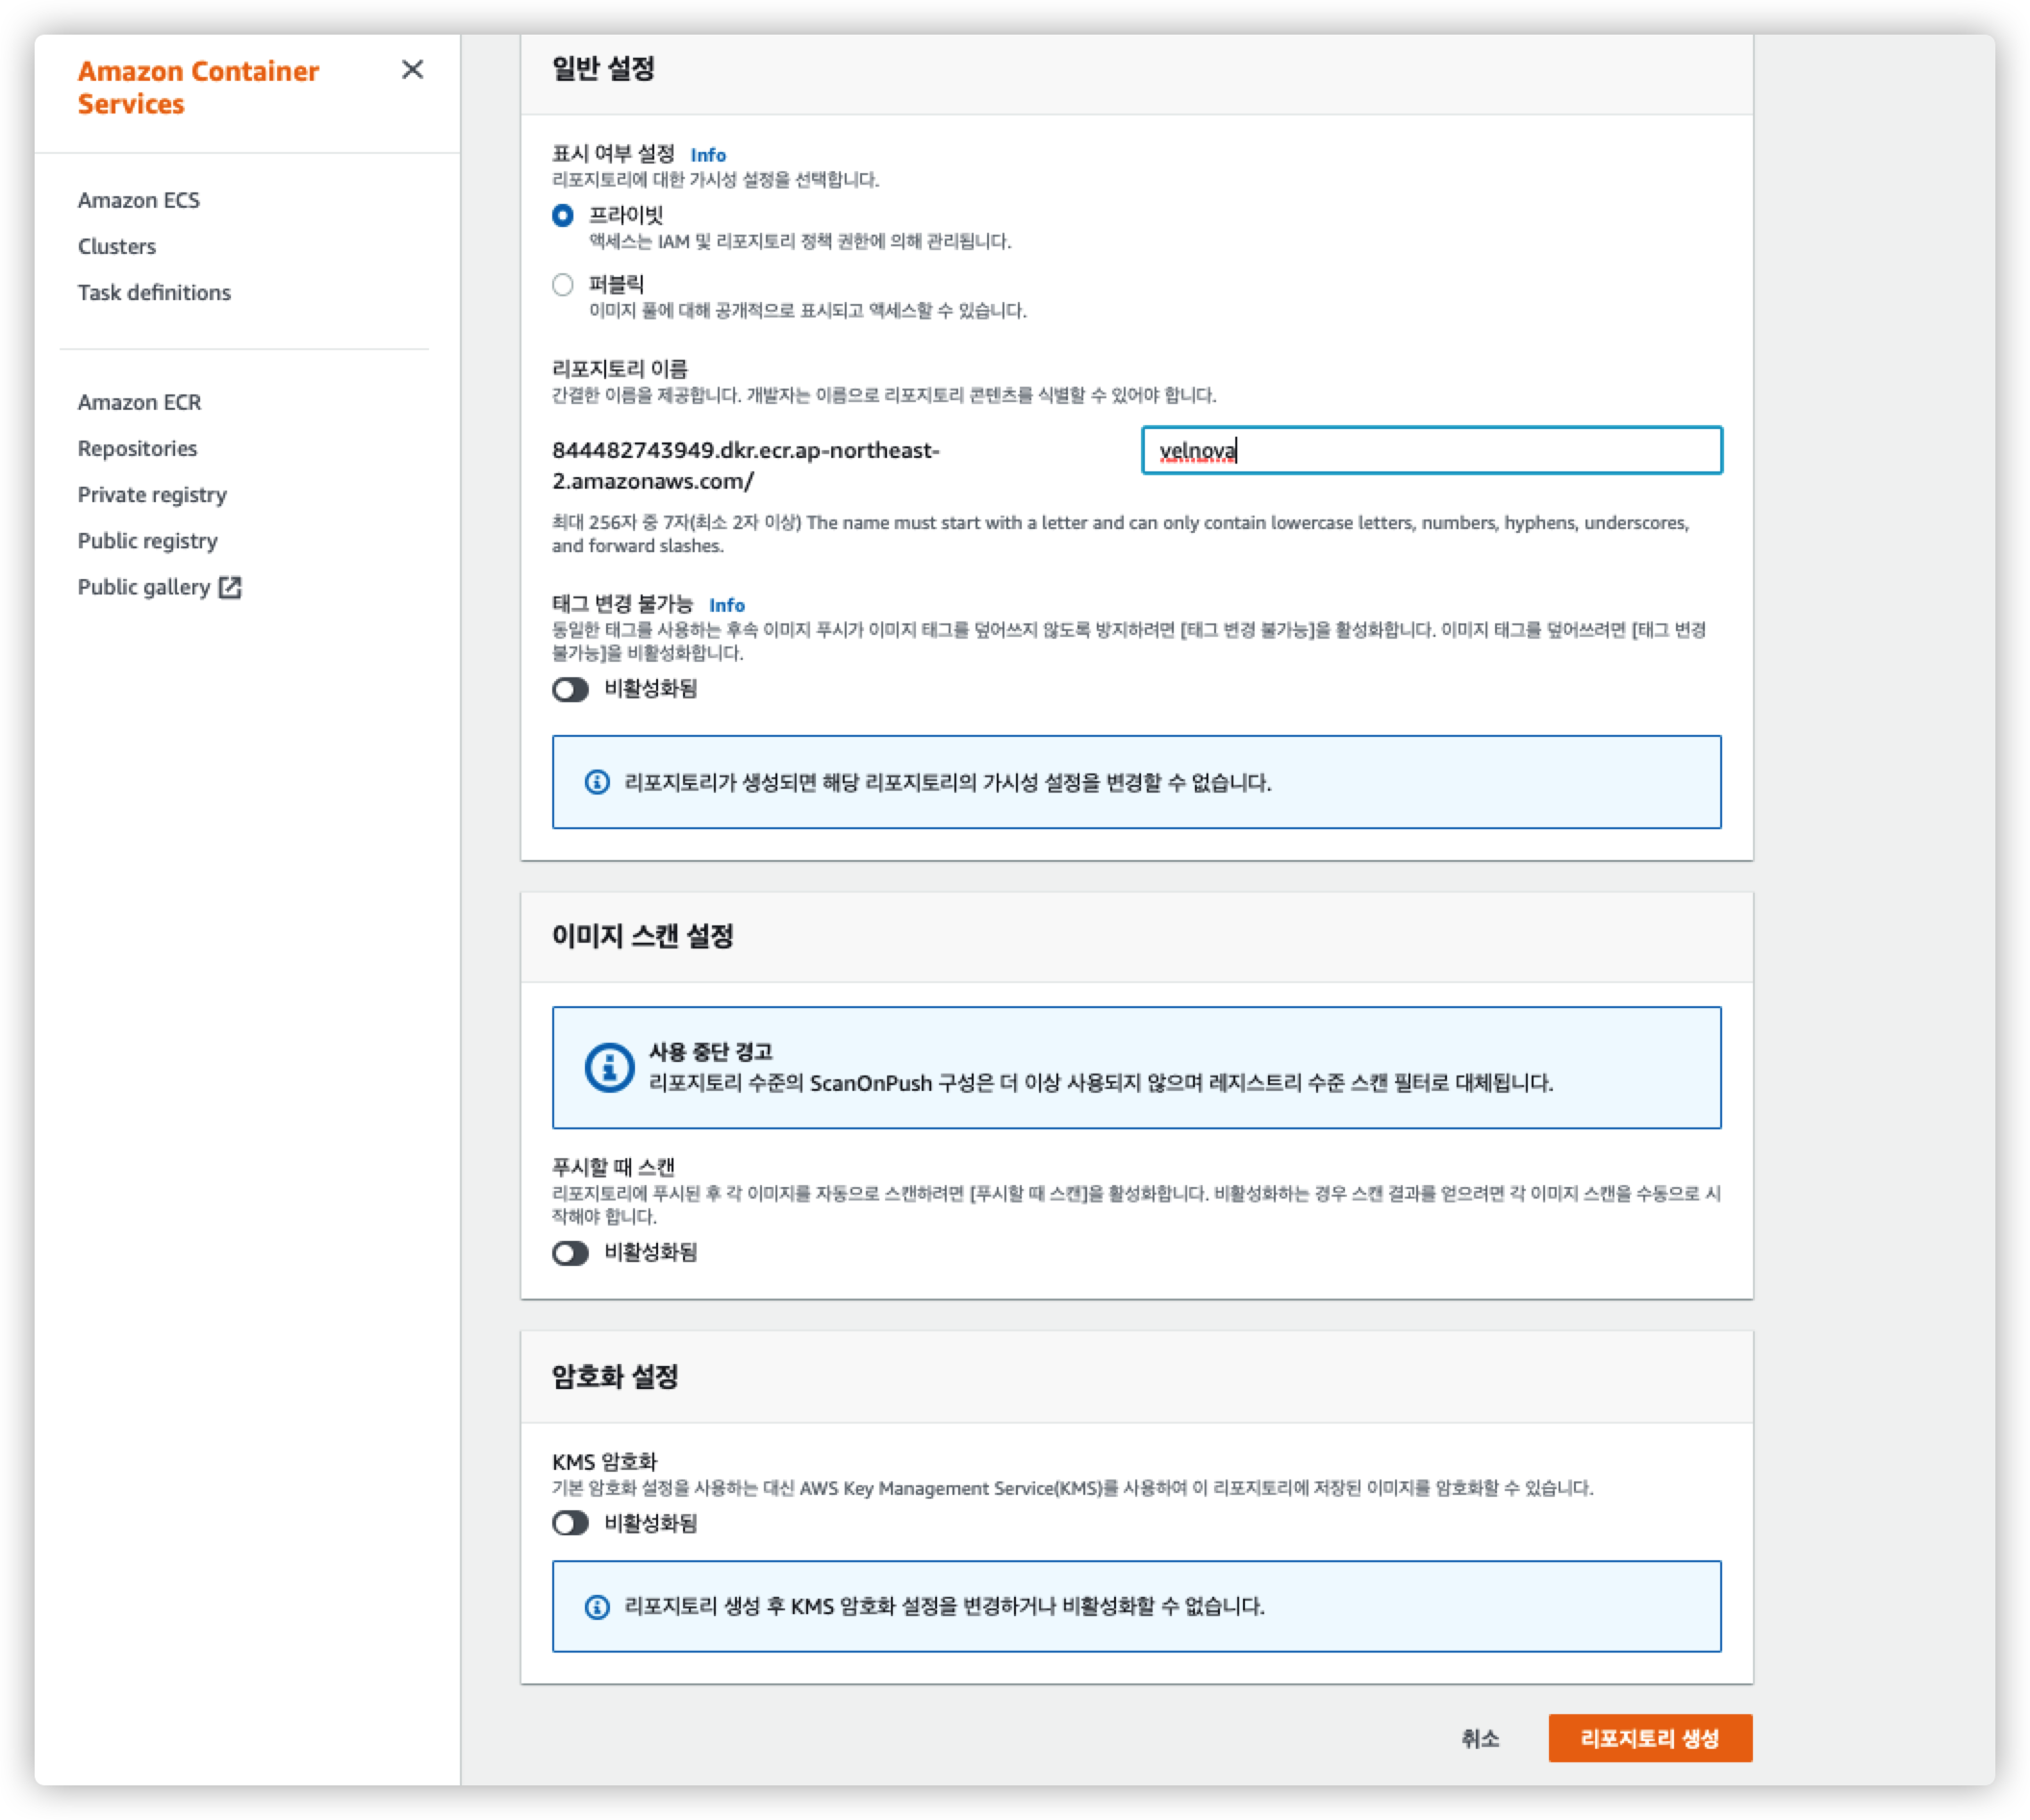Screen dimensions: 2030x1820
Task: Click the 리포지토리 생성 button
Action: click(1649, 1738)
